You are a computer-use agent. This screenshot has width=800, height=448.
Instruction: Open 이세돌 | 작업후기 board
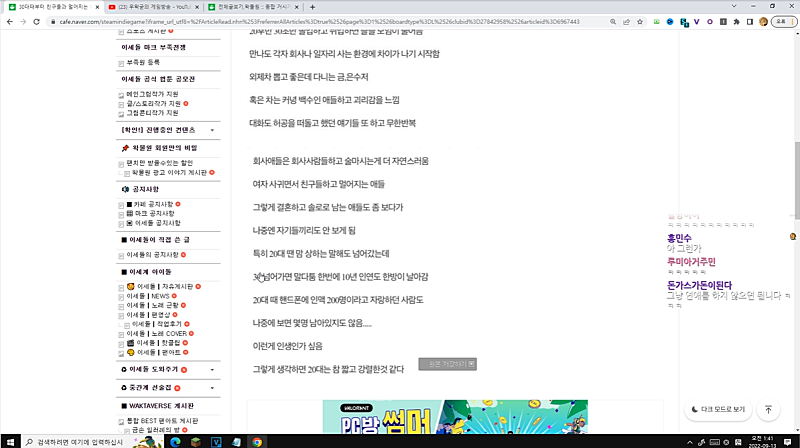pyautogui.click(x=157, y=324)
